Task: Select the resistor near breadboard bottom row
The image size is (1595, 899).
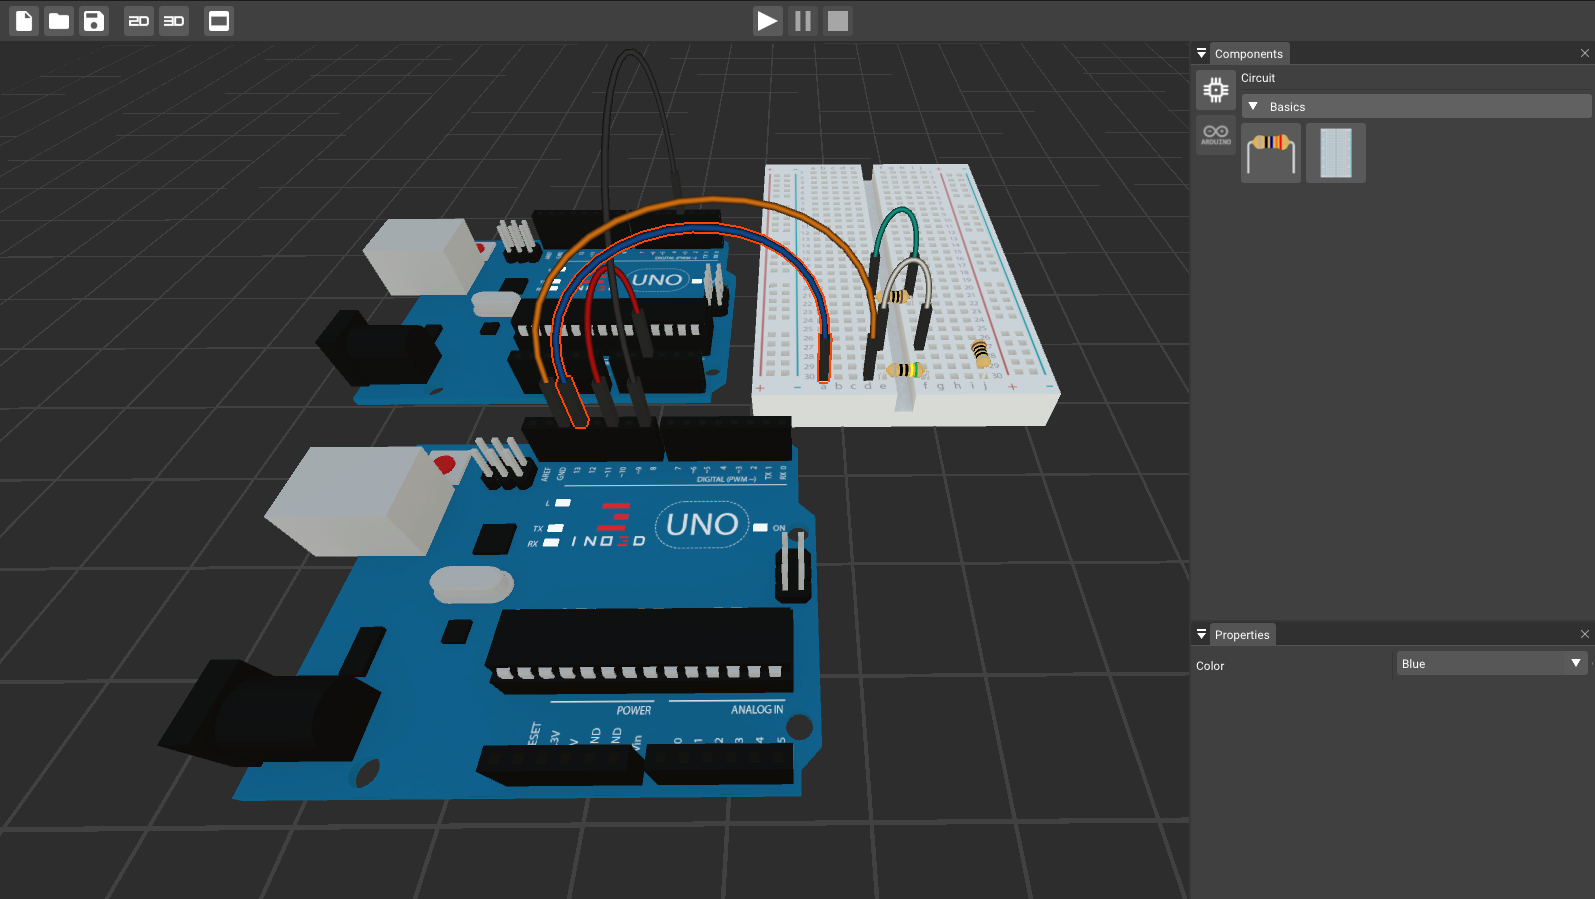Action: [x=905, y=370]
